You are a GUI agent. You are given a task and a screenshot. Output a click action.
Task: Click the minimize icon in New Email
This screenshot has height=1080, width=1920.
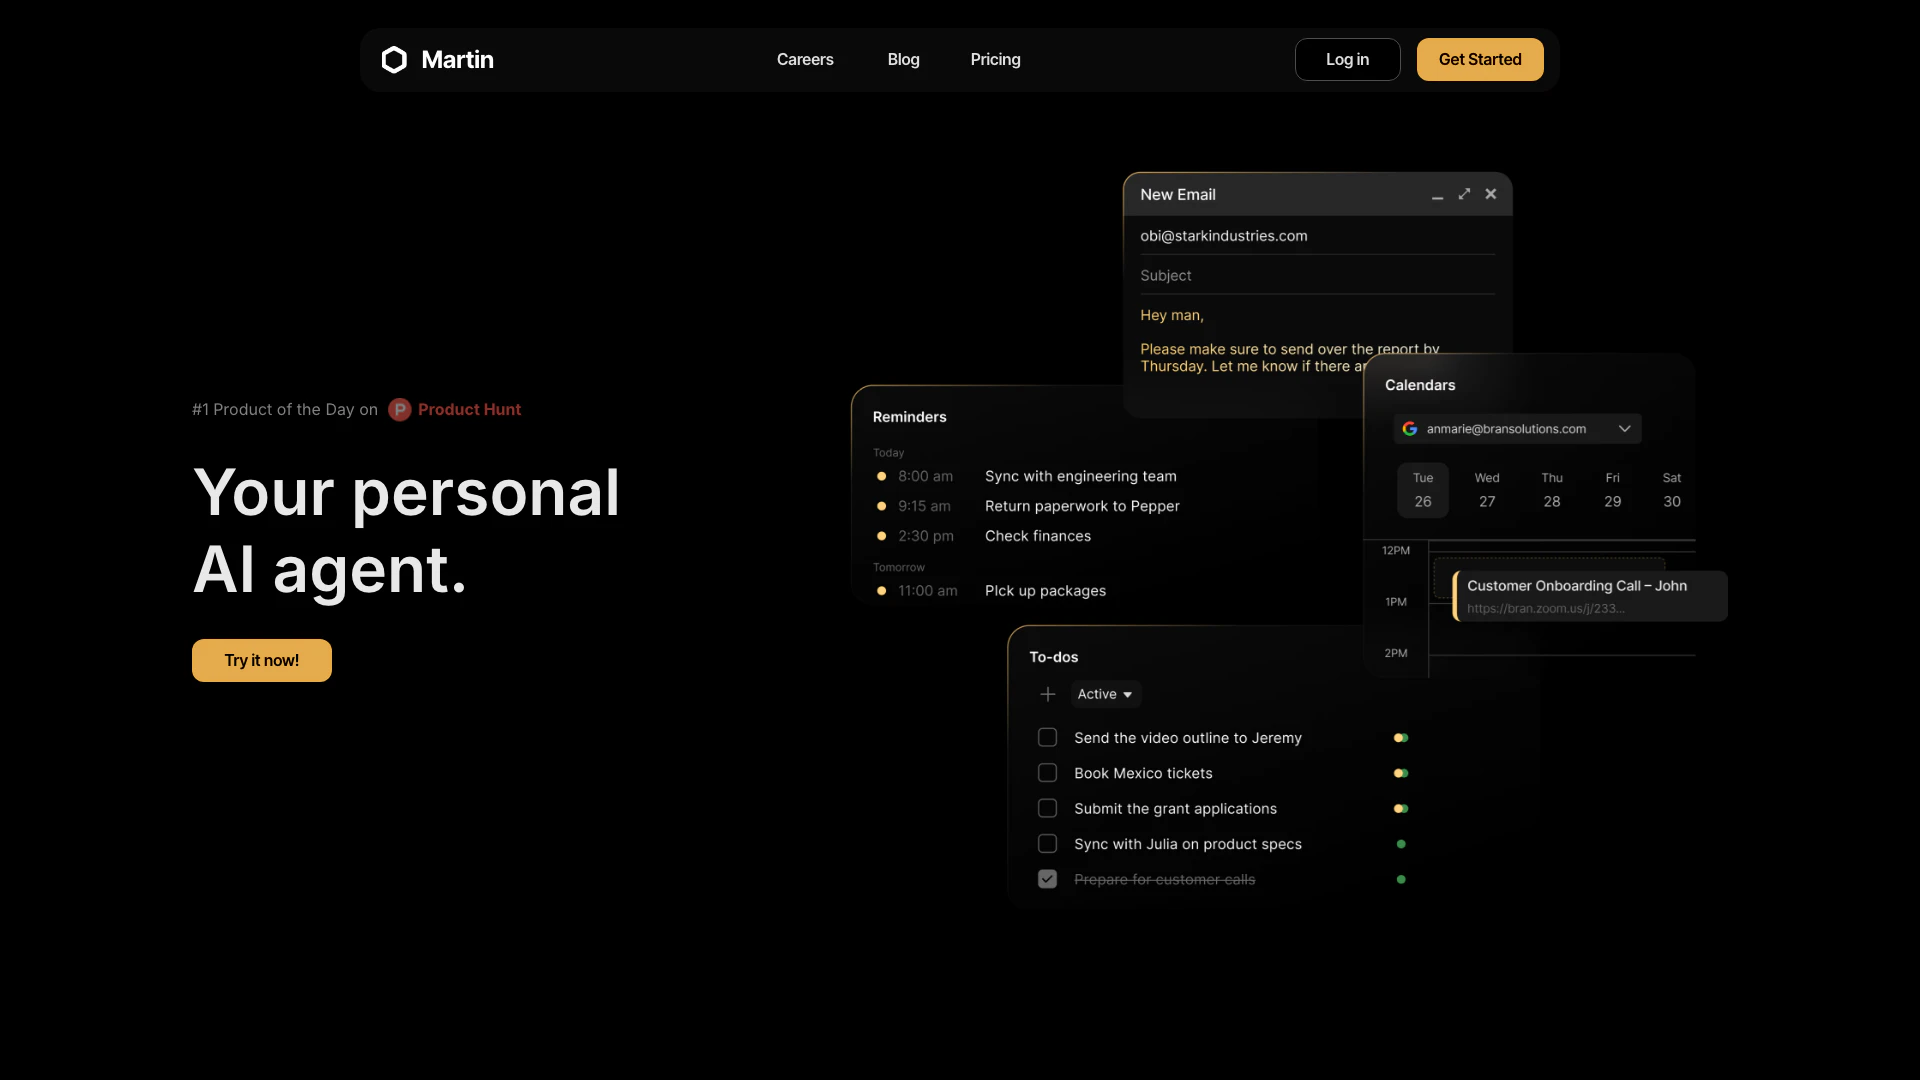tap(1437, 196)
